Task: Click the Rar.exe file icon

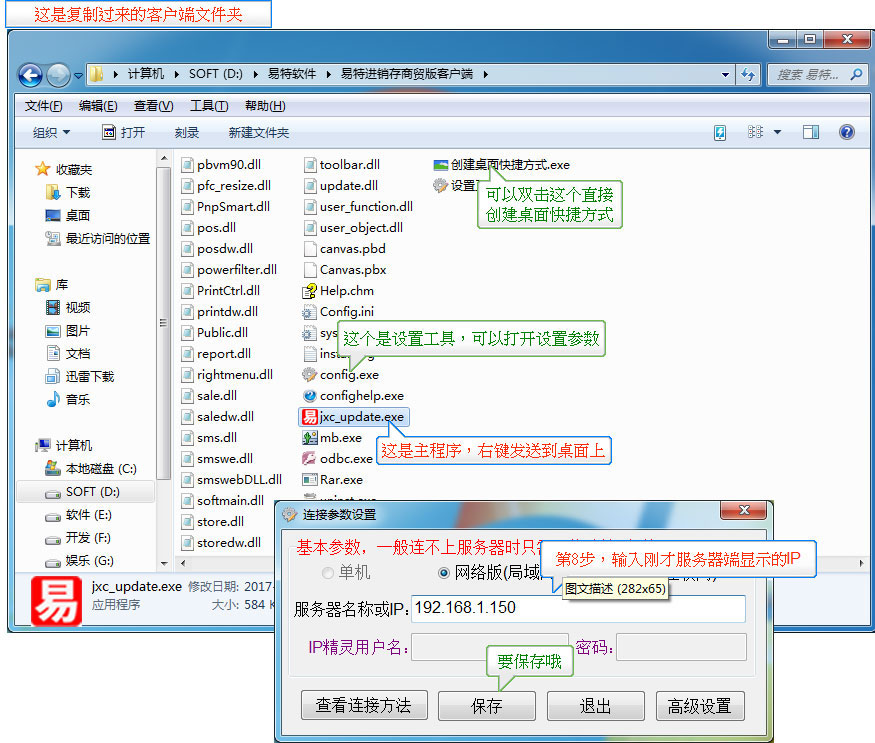Action: tap(310, 480)
